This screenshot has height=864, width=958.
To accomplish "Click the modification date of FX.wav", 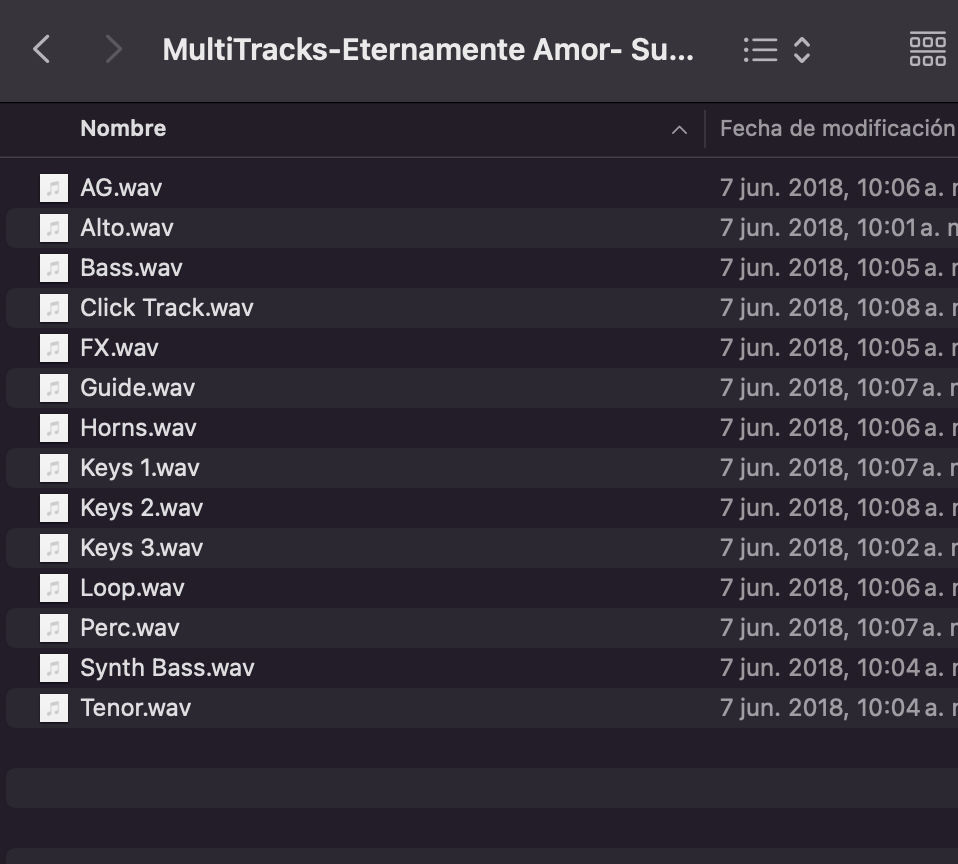I will [x=838, y=348].
